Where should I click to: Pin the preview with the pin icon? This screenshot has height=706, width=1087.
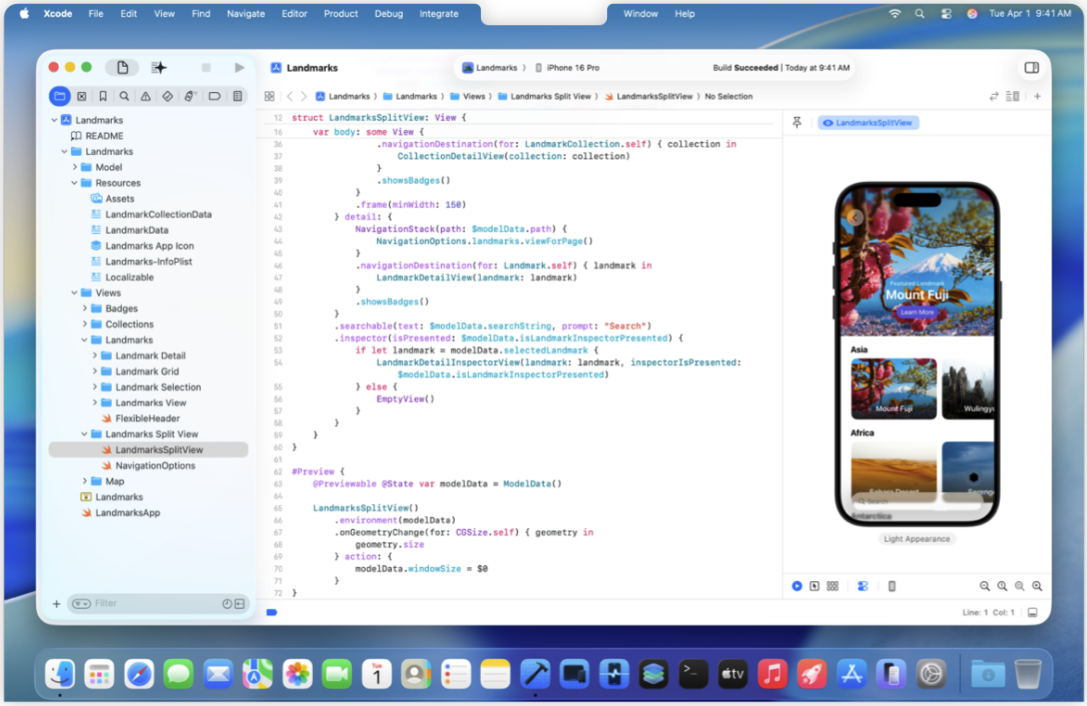pos(797,123)
